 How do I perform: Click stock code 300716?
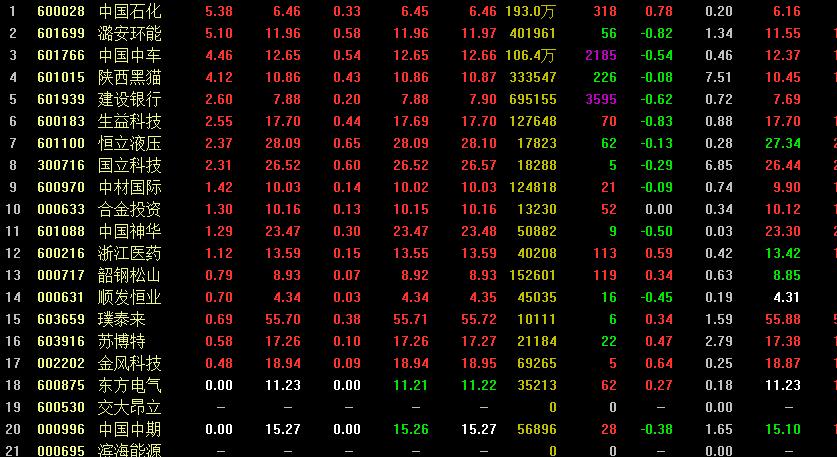point(61,165)
